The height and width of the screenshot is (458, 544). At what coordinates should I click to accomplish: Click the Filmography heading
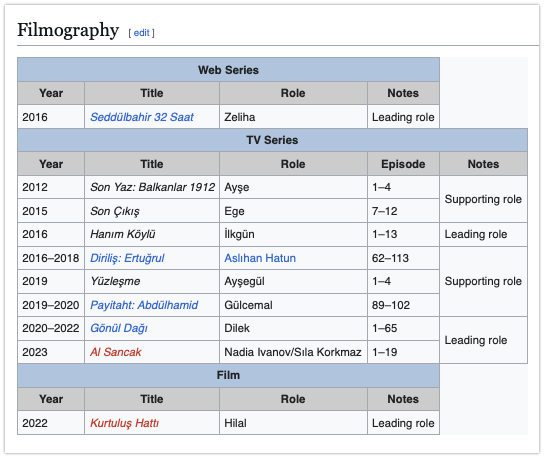tap(68, 30)
